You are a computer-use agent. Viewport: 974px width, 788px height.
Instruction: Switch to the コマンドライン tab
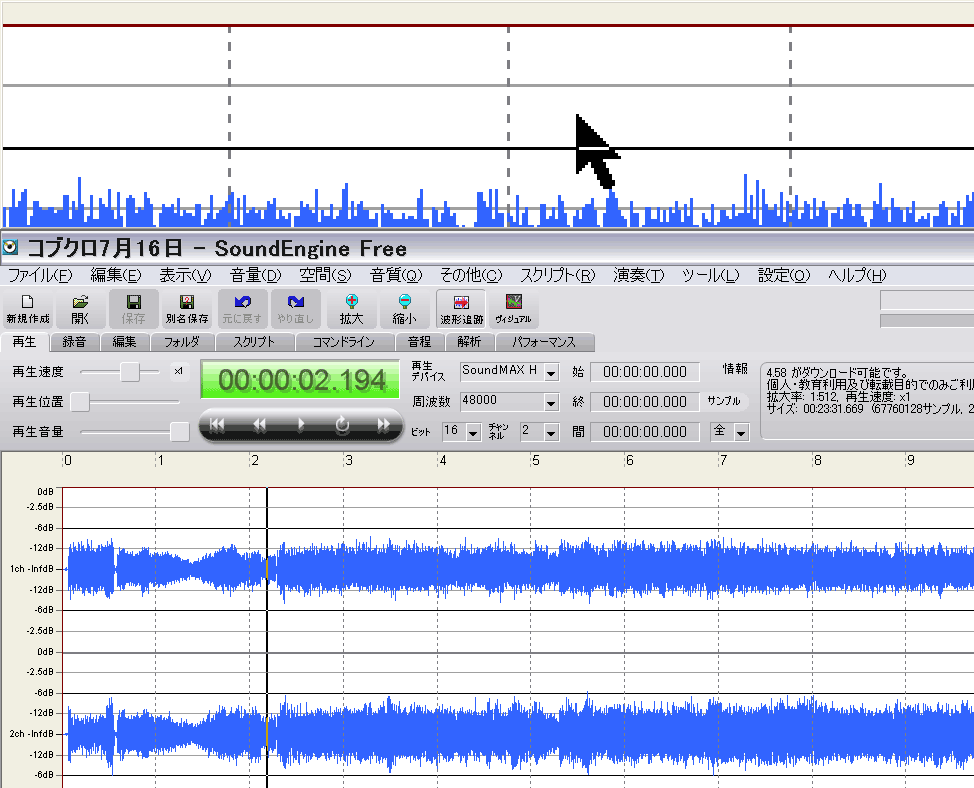coord(344,342)
